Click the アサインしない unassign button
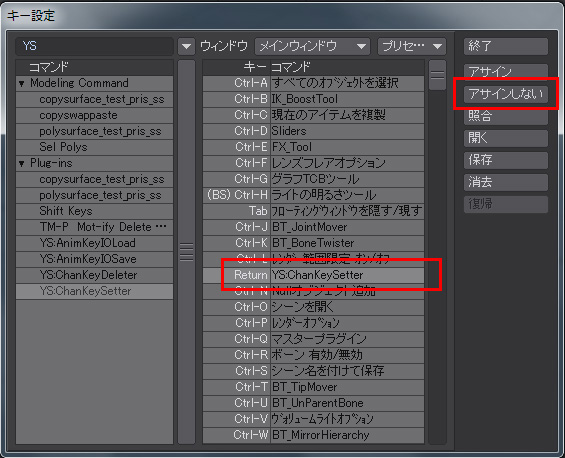 coord(506,94)
